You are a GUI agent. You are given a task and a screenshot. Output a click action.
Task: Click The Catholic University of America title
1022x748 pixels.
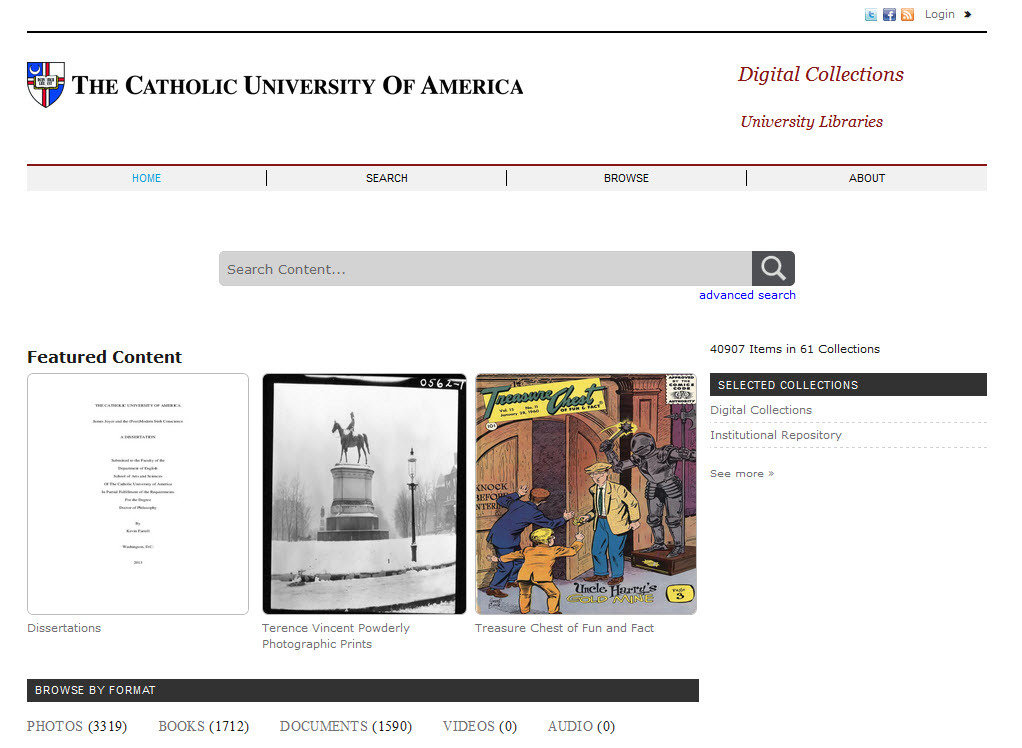coord(297,85)
